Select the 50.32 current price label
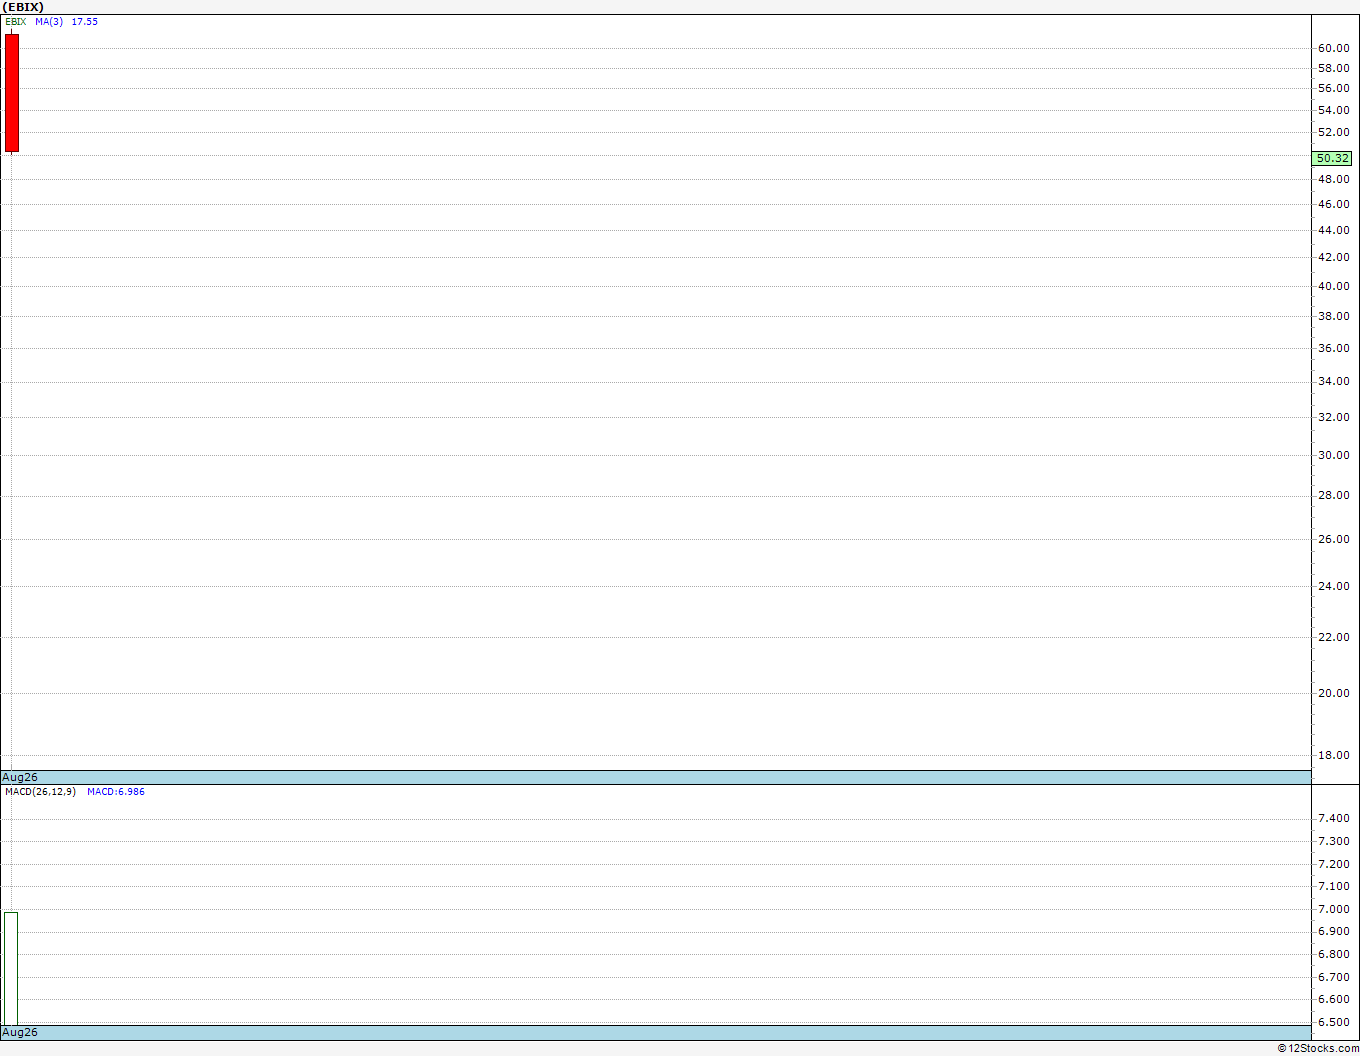 tap(1333, 158)
